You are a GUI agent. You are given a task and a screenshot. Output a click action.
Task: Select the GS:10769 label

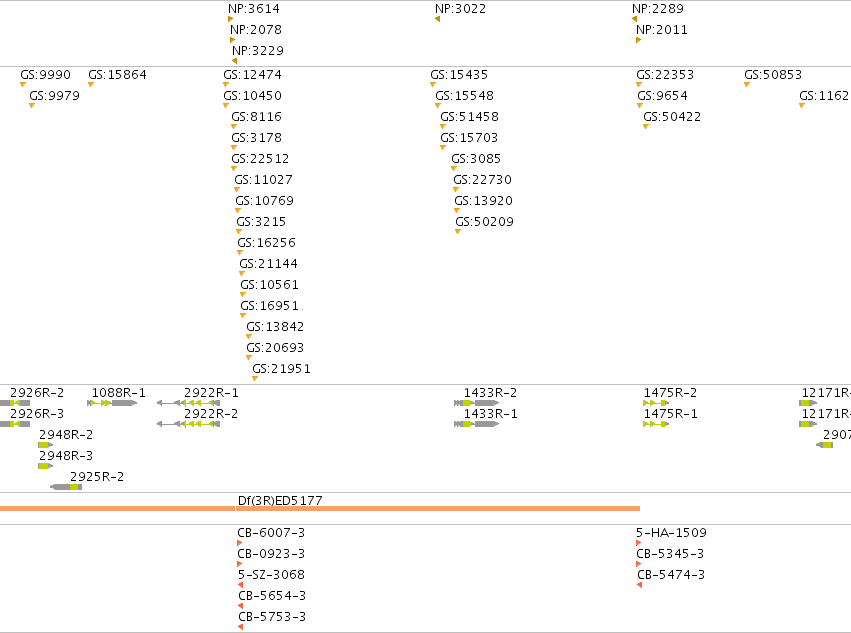pos(264,201)
